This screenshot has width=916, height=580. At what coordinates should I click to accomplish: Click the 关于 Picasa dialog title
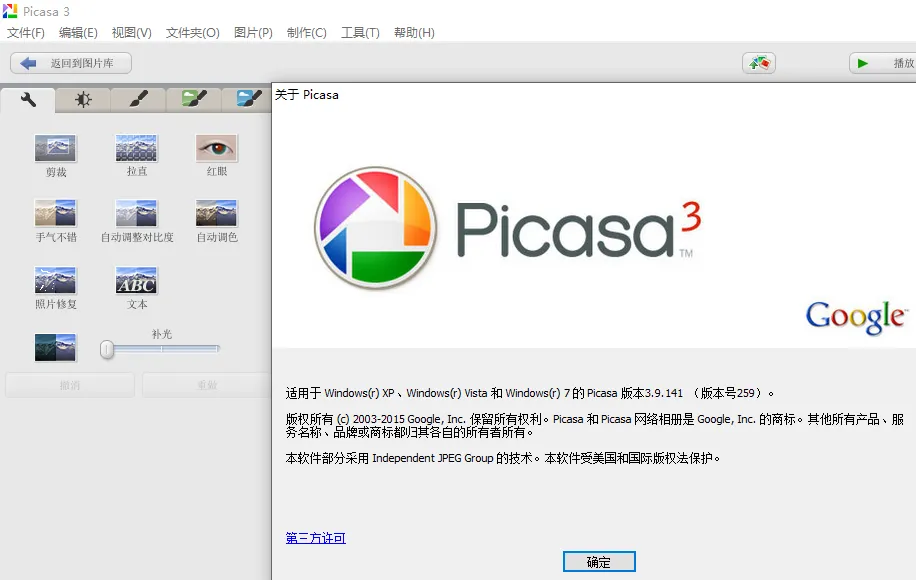click(x=307, y=95)
